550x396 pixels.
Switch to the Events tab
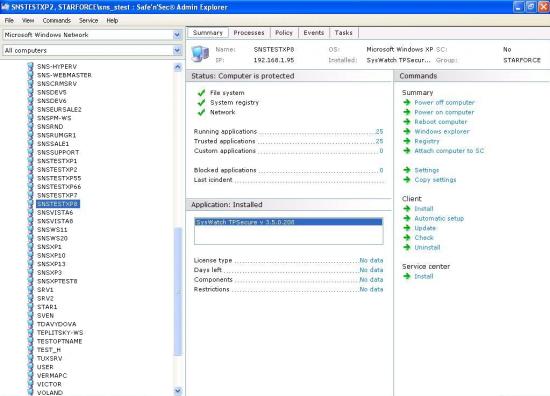314,33
